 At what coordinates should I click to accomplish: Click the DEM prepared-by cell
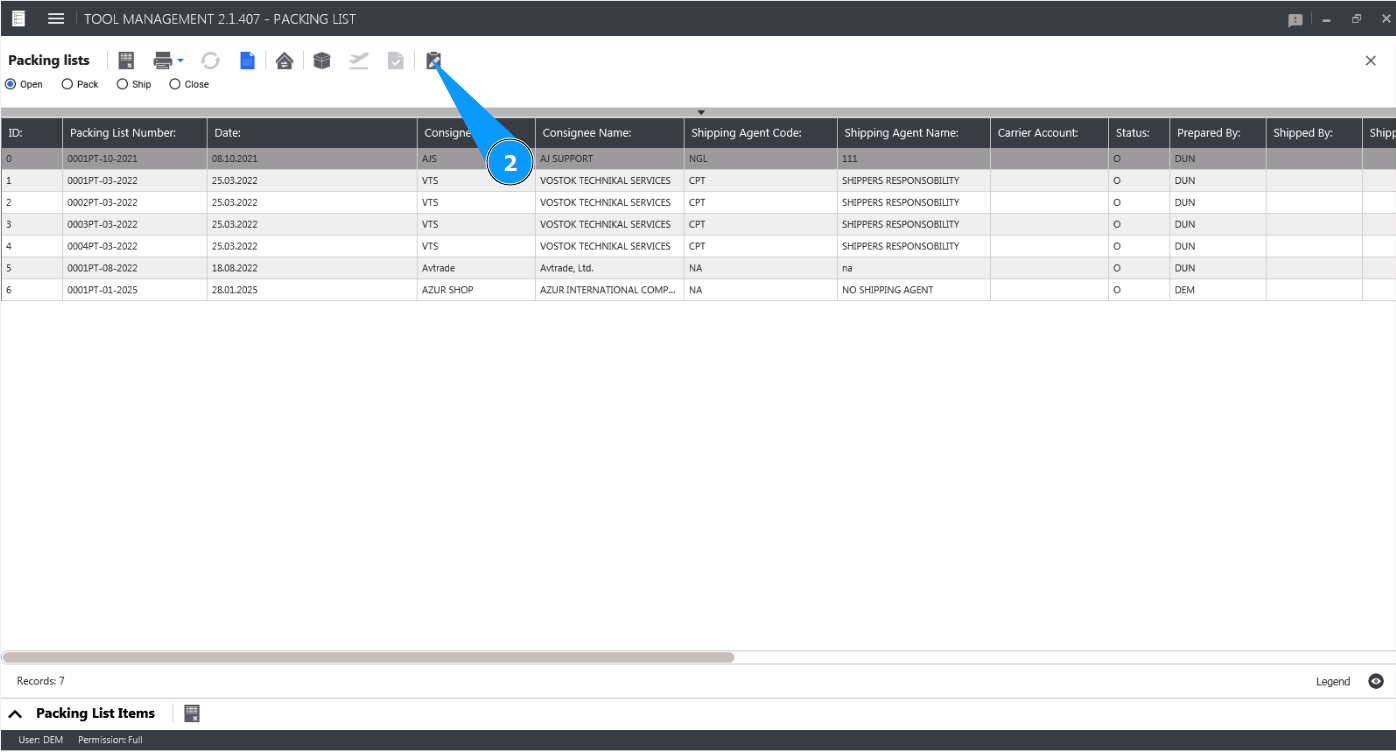pyautogui.click(x=1218, y=290)
